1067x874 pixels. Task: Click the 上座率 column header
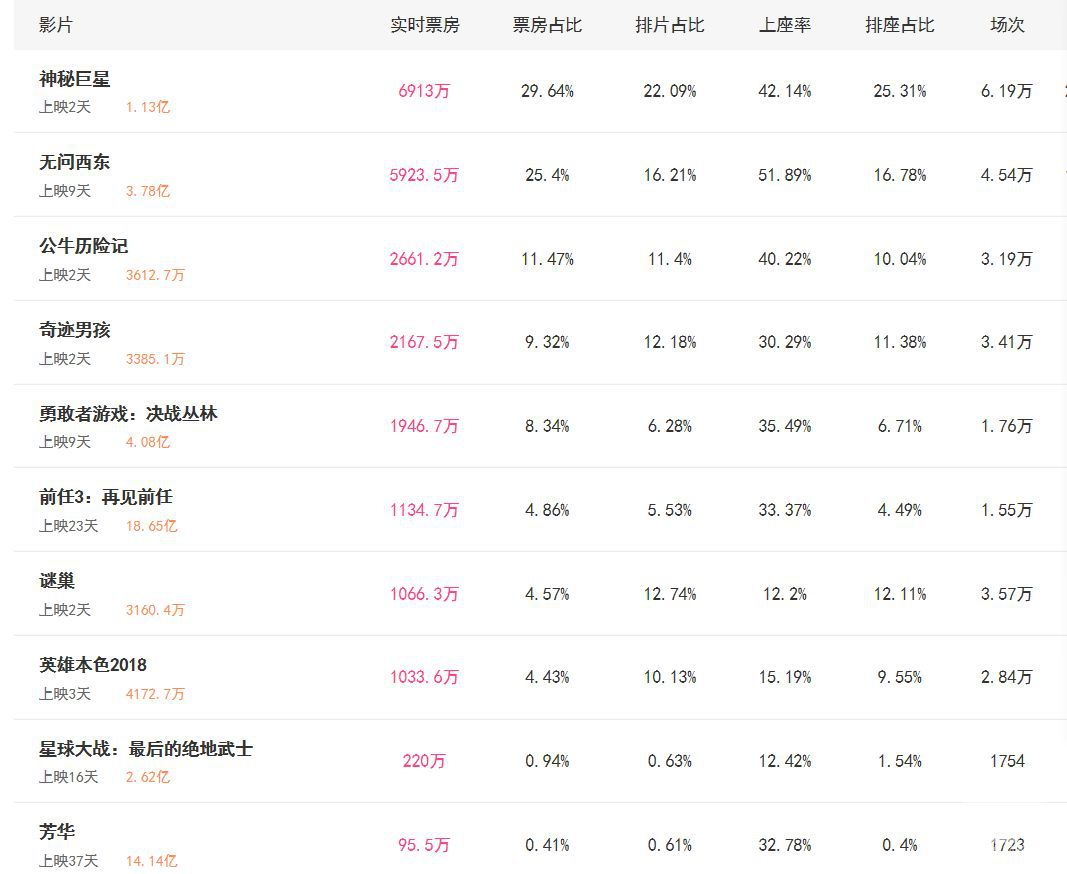[785, 25]
